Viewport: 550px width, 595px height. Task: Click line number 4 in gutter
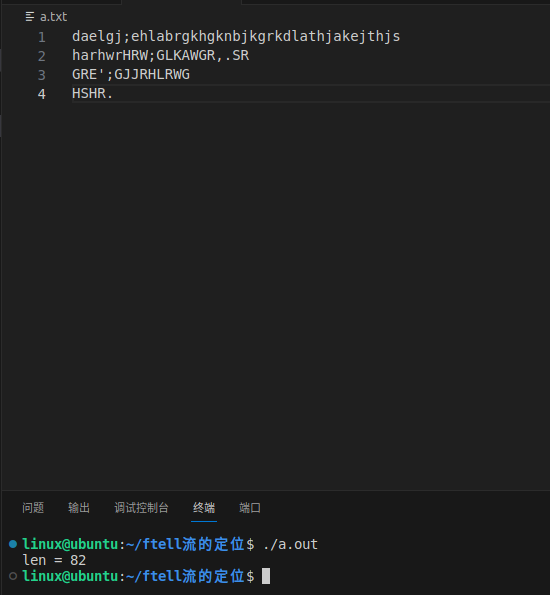coord(42,94)
